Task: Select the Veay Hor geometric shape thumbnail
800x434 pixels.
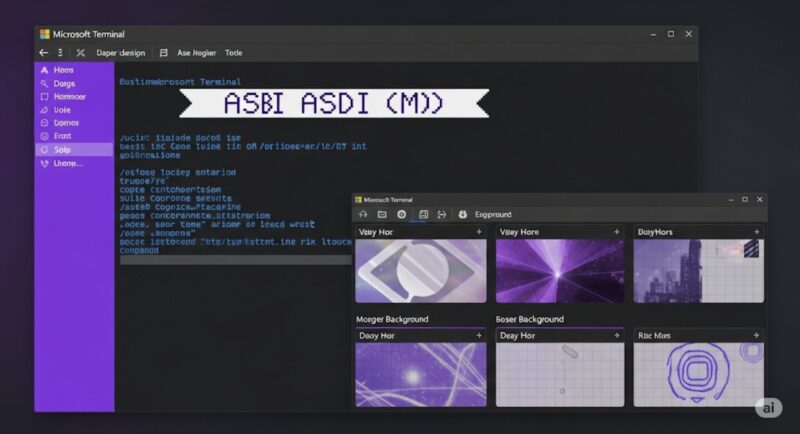Action: [421, 271]
